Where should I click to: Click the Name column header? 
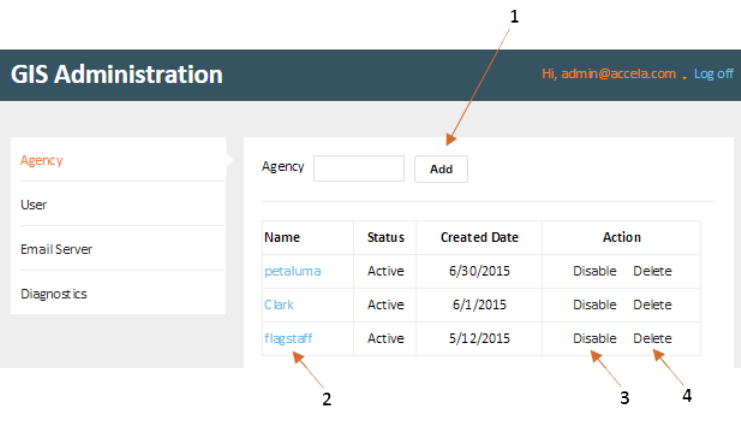coord(282,238)
